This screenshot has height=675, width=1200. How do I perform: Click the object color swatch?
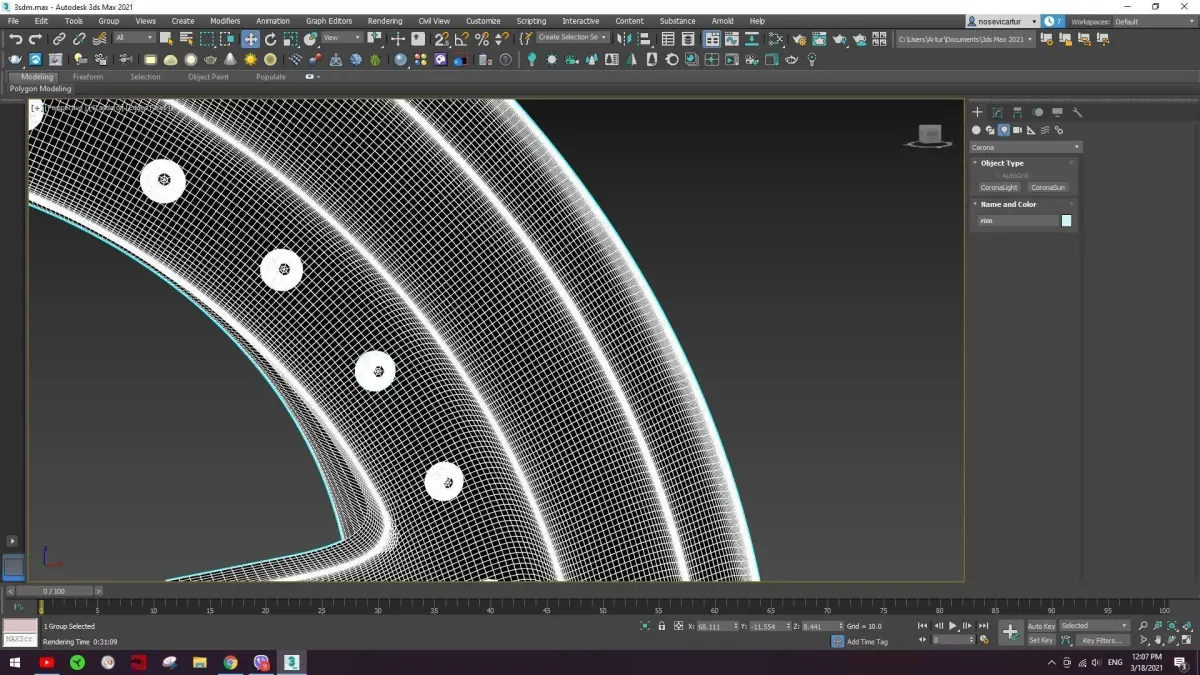[1066, 220]
